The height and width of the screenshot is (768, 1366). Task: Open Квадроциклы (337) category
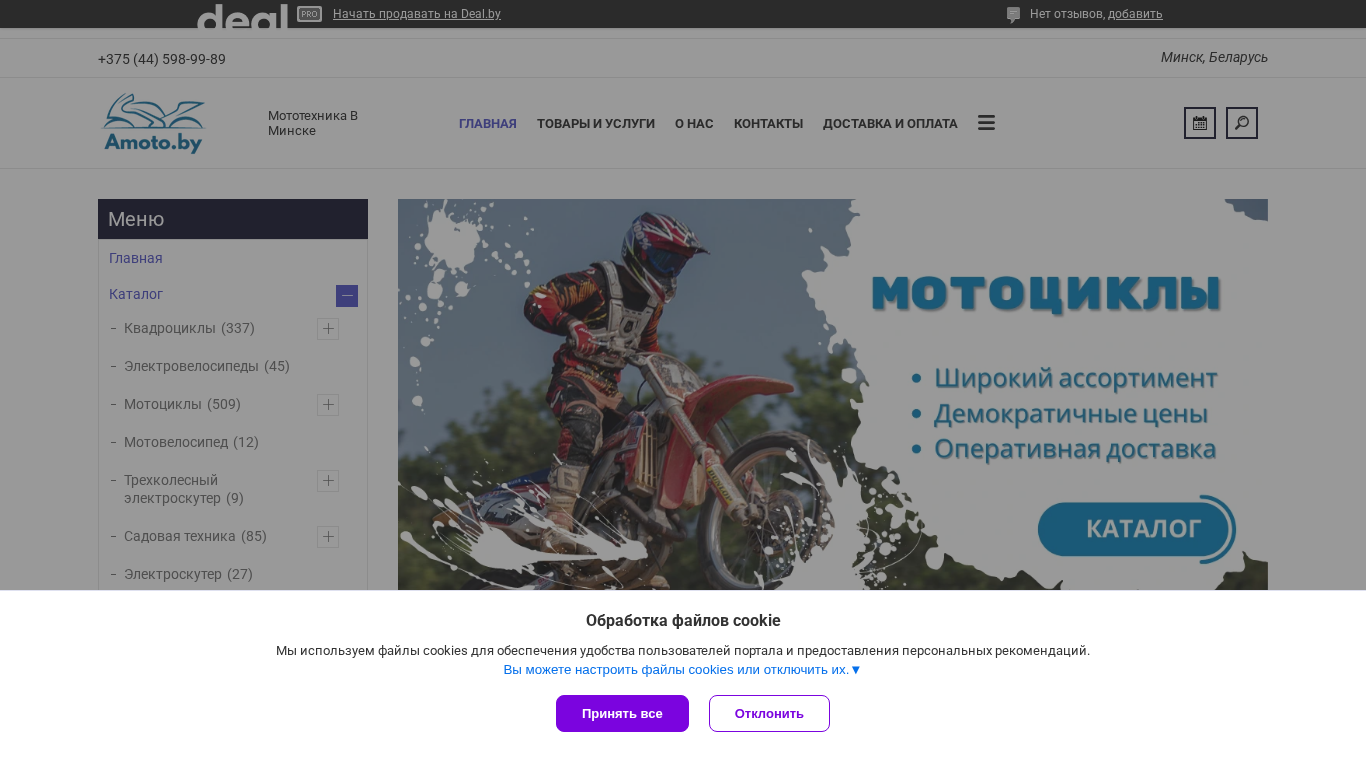click(189, 328)
